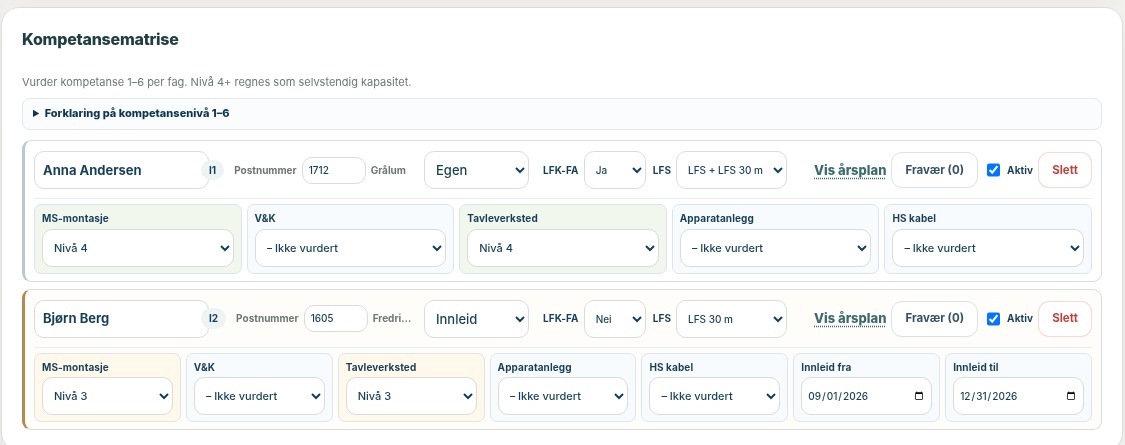Open Bjørn Berg's LFS 30 m dropdown
This screenshot has width=1125, height=445.
coord(731,319)
